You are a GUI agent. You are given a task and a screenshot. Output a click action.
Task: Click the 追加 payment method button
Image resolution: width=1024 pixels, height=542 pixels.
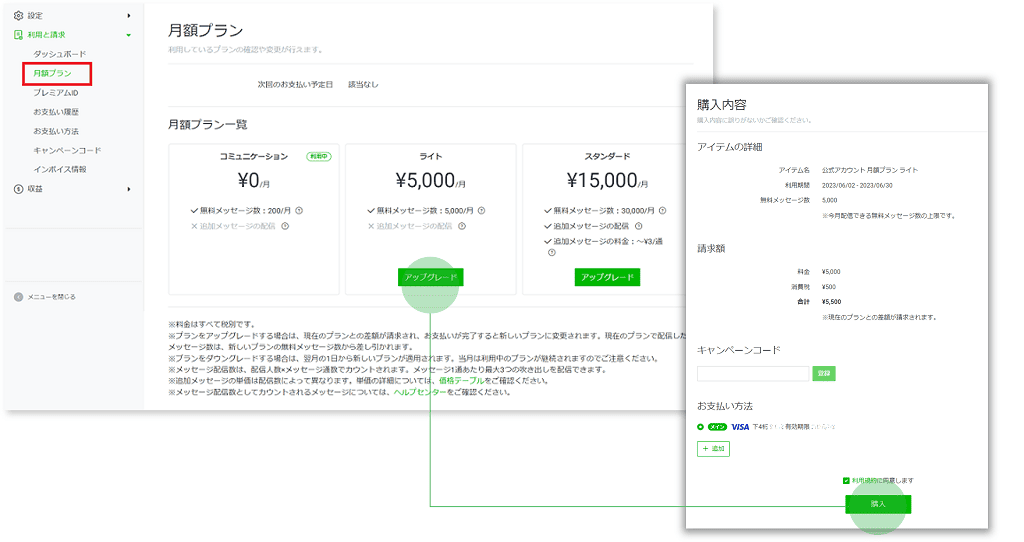(x=713, y=450)
